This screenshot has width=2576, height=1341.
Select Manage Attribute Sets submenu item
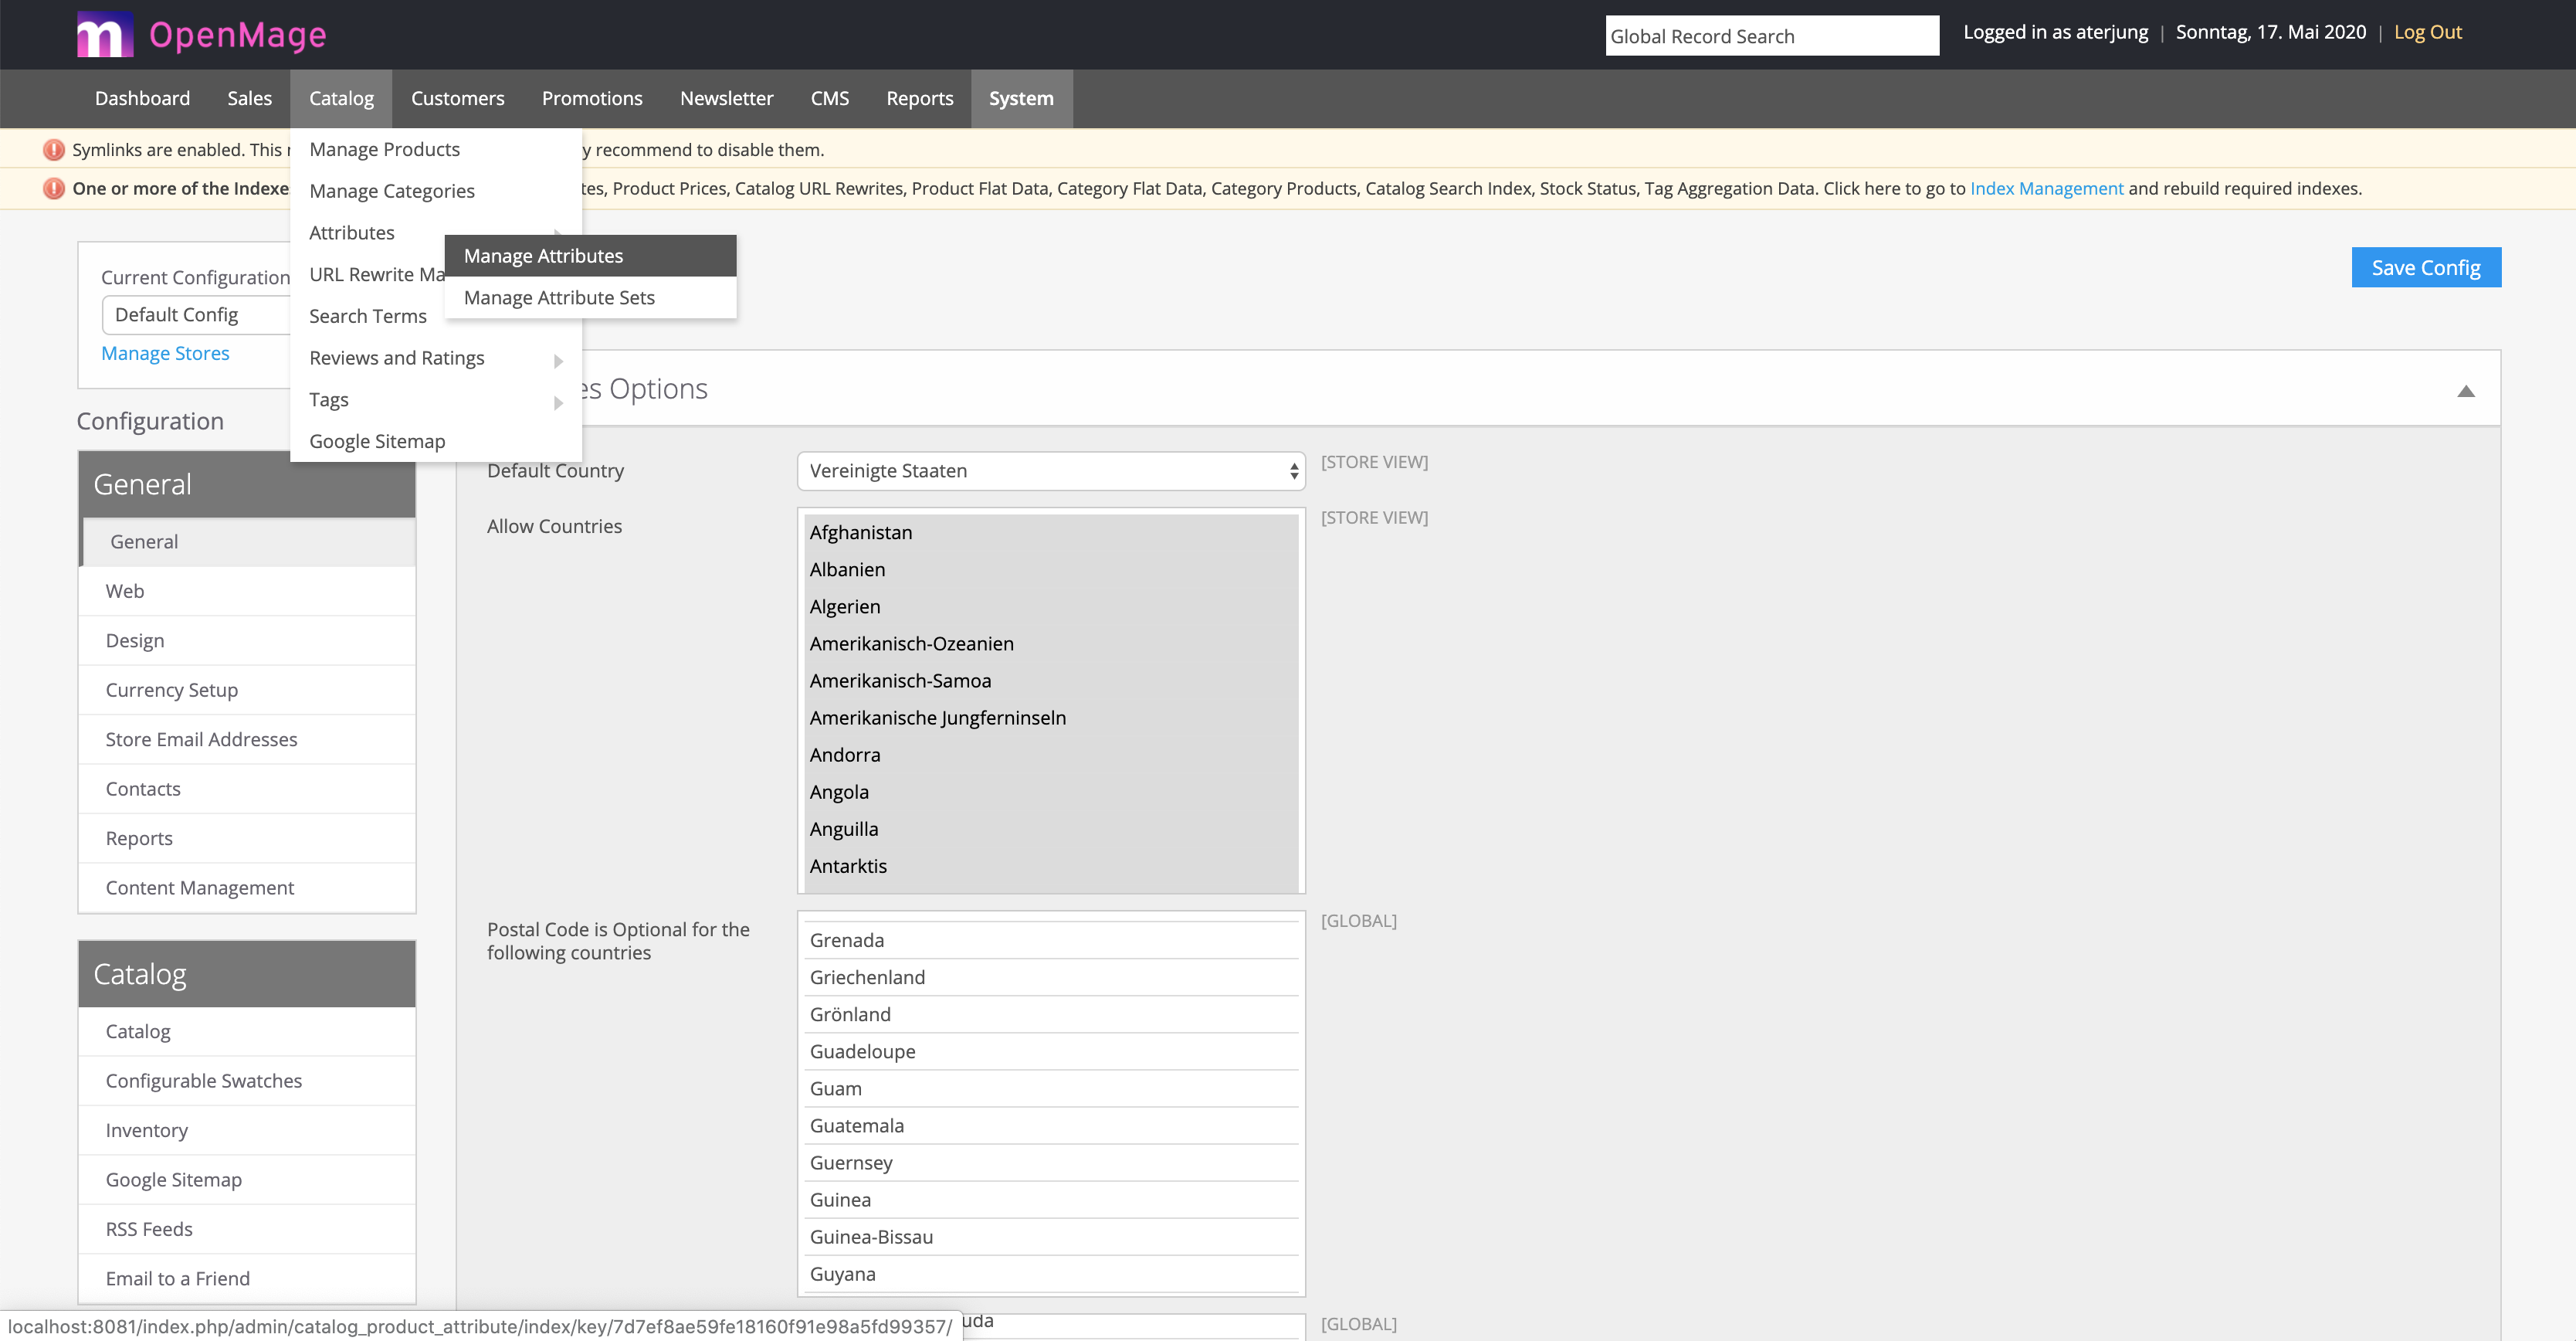[590, 298]
